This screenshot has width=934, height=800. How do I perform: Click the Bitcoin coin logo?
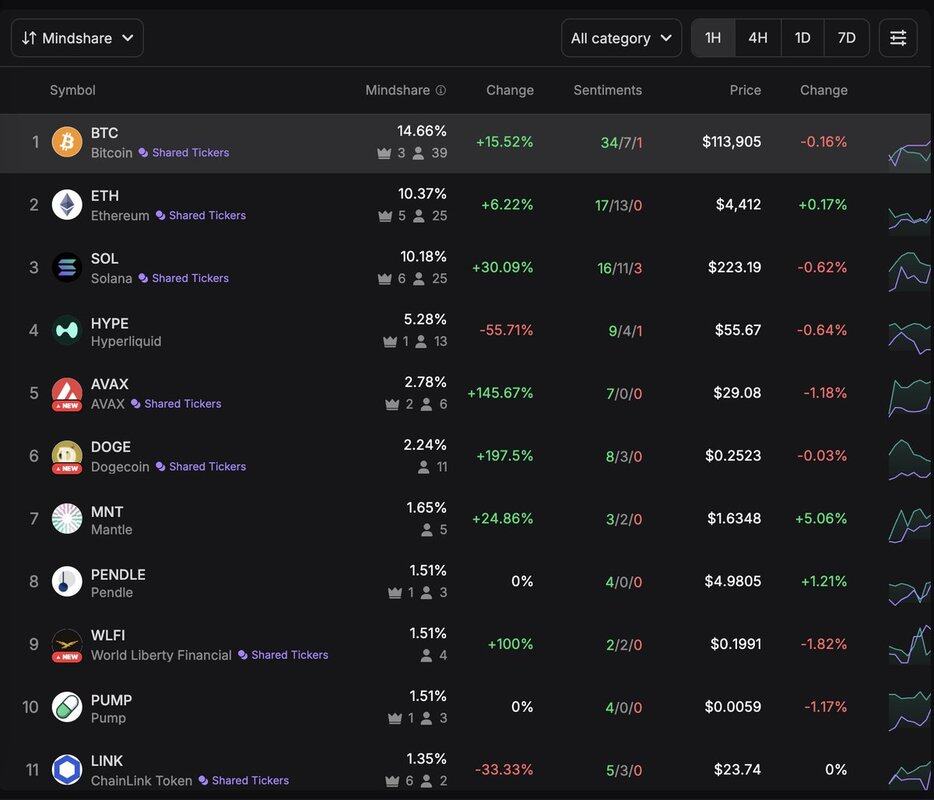click(x=67, y=142)
